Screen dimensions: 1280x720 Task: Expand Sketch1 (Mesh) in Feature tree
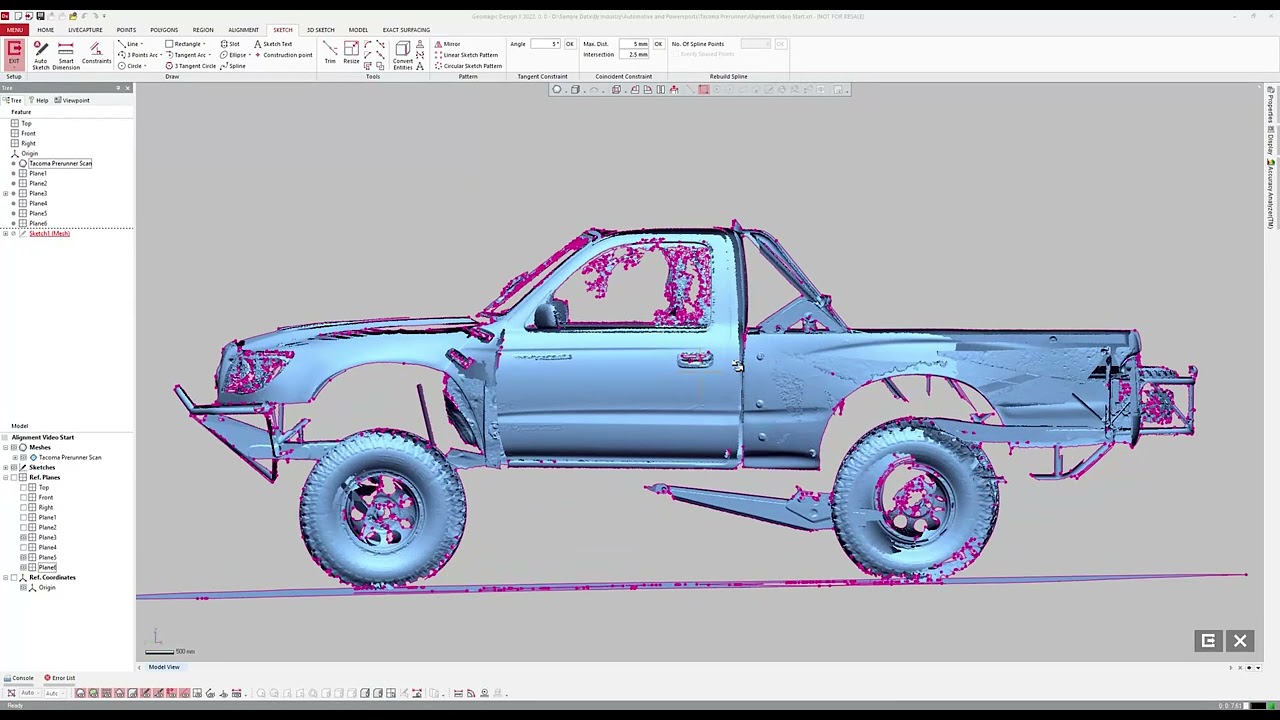pyautogui.click(x=6, y=233)
